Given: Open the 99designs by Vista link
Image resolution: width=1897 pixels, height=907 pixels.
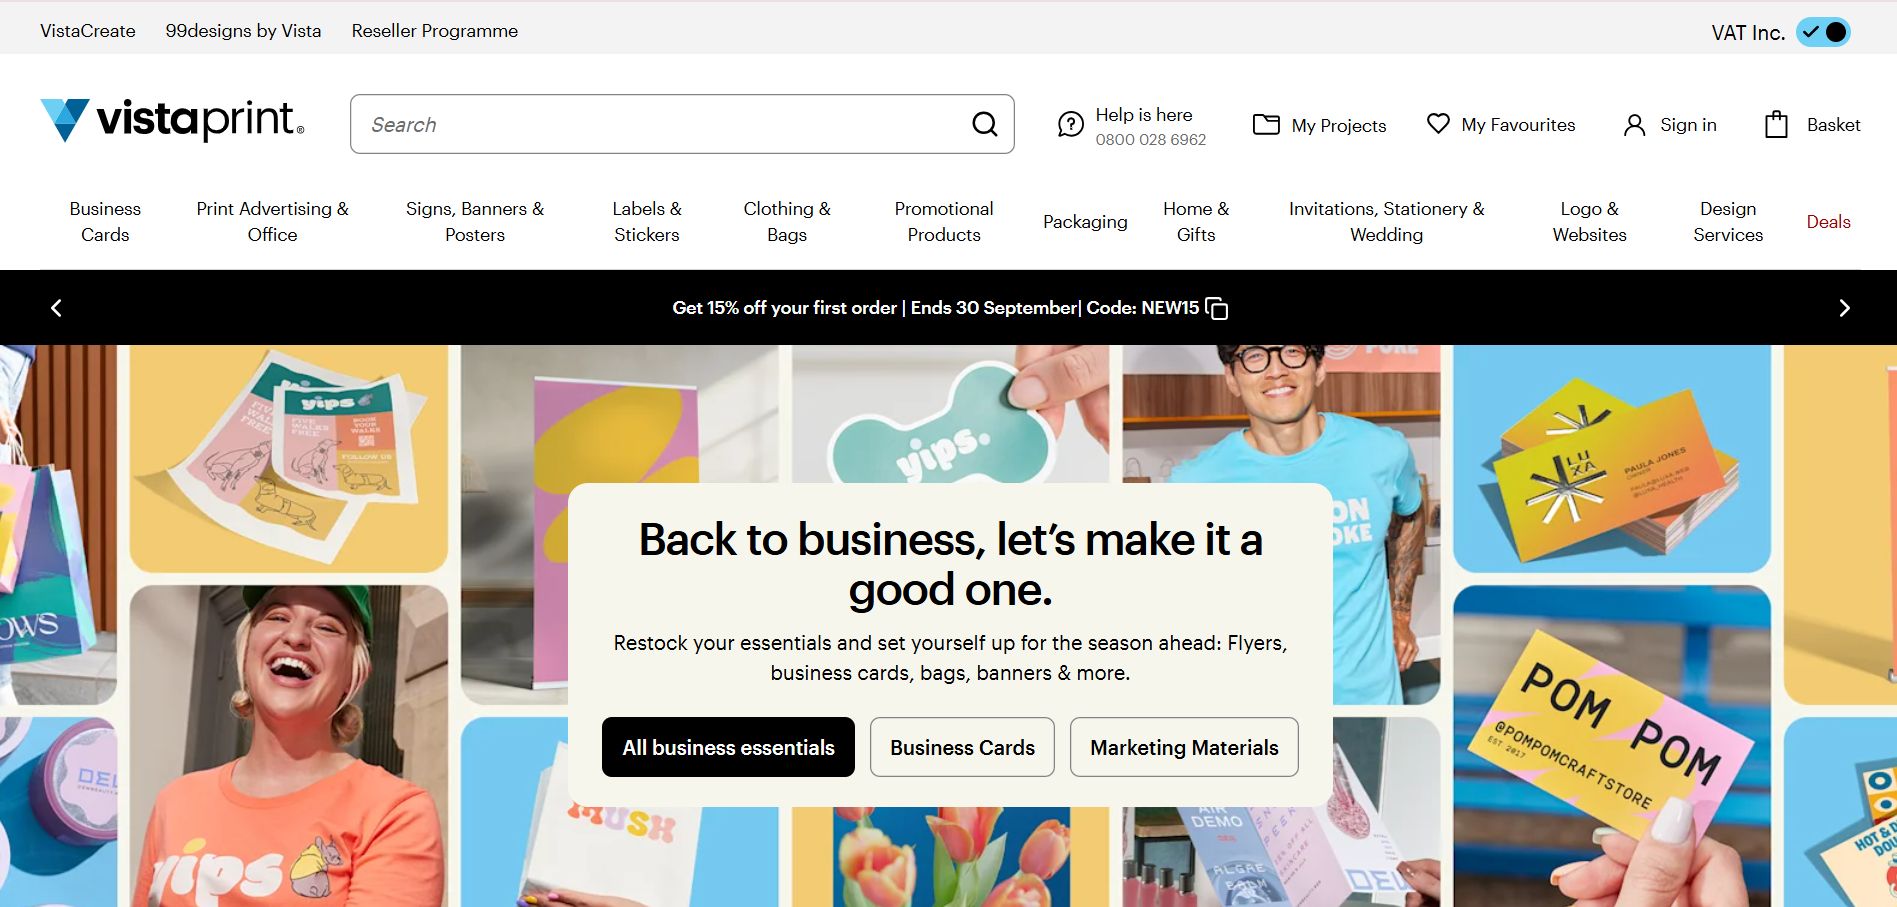Looking at the screenshot, I should click(243, 31).
